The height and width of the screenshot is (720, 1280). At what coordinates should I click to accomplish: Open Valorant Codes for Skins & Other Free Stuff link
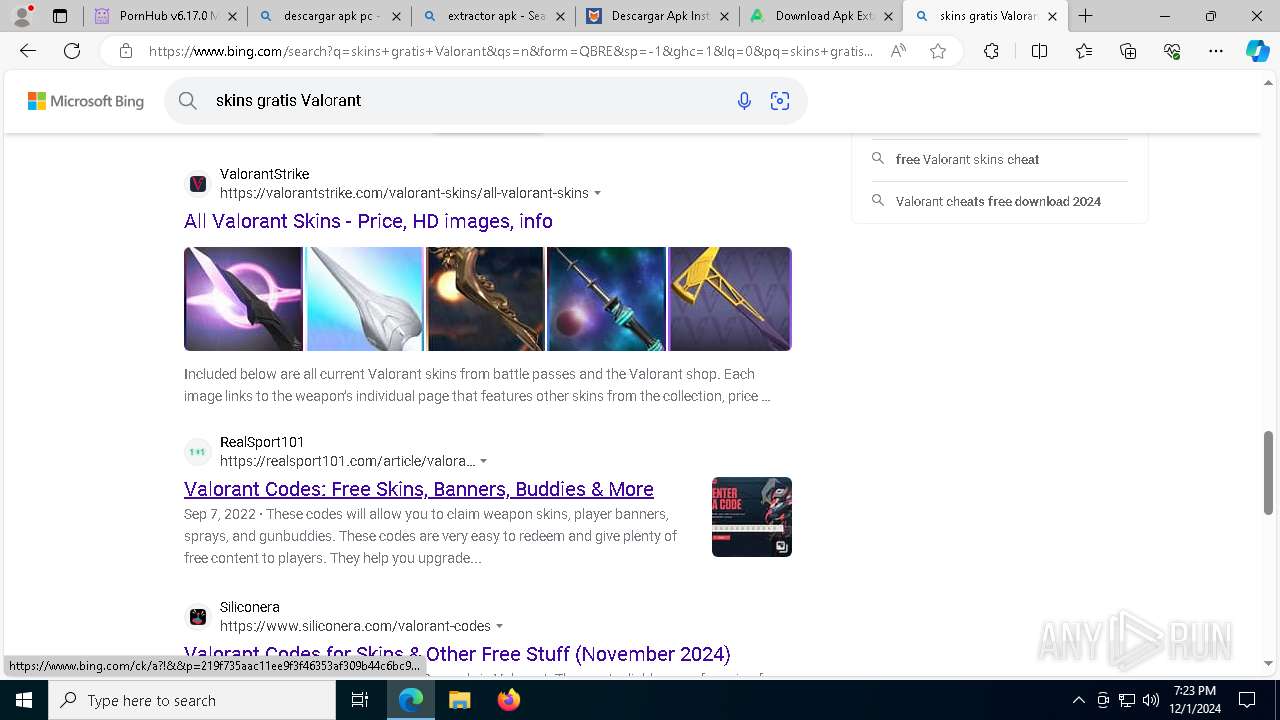pos(457,654)
